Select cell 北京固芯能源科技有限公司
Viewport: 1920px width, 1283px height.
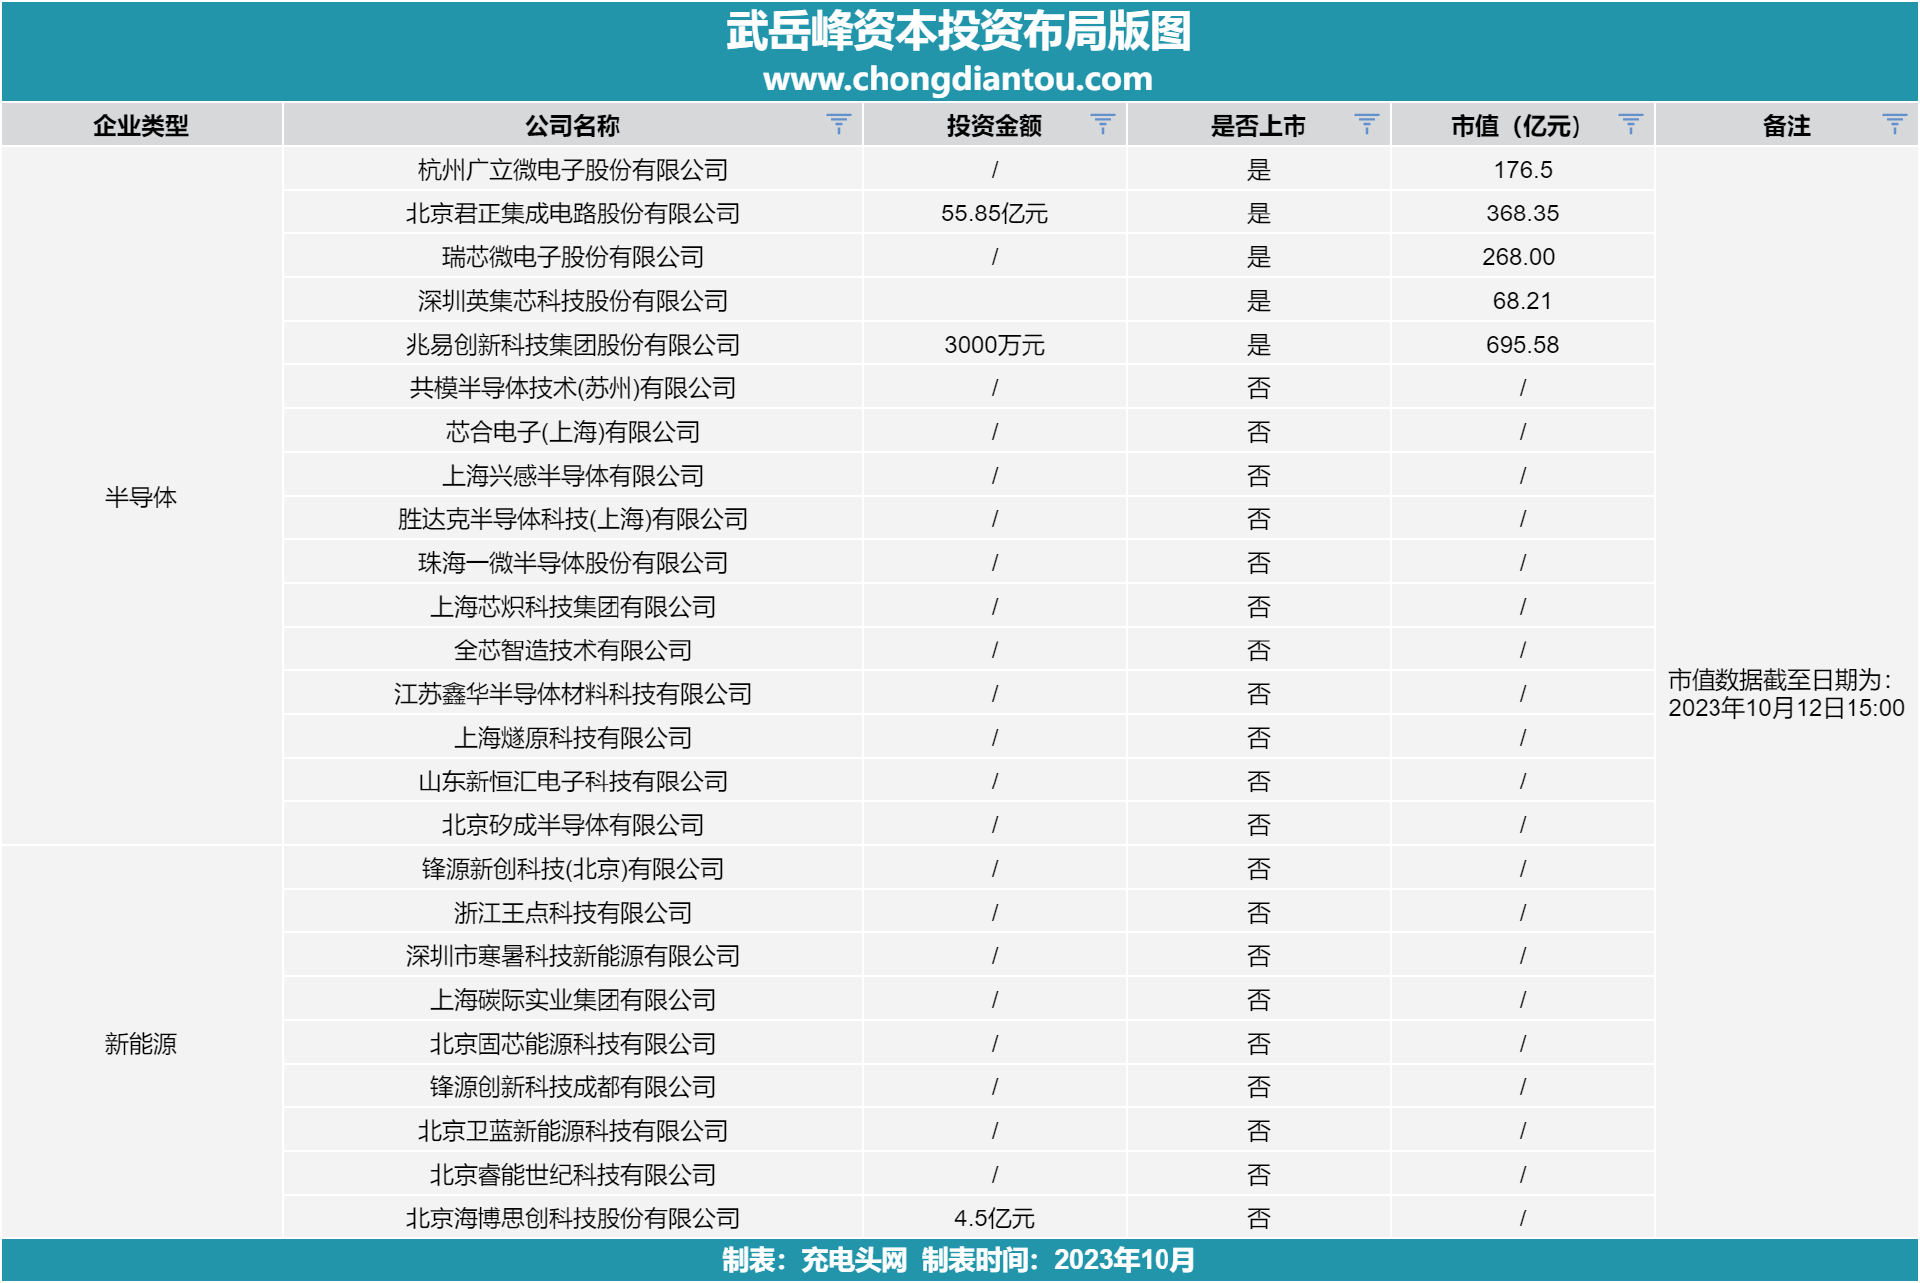pos(572,1043)
